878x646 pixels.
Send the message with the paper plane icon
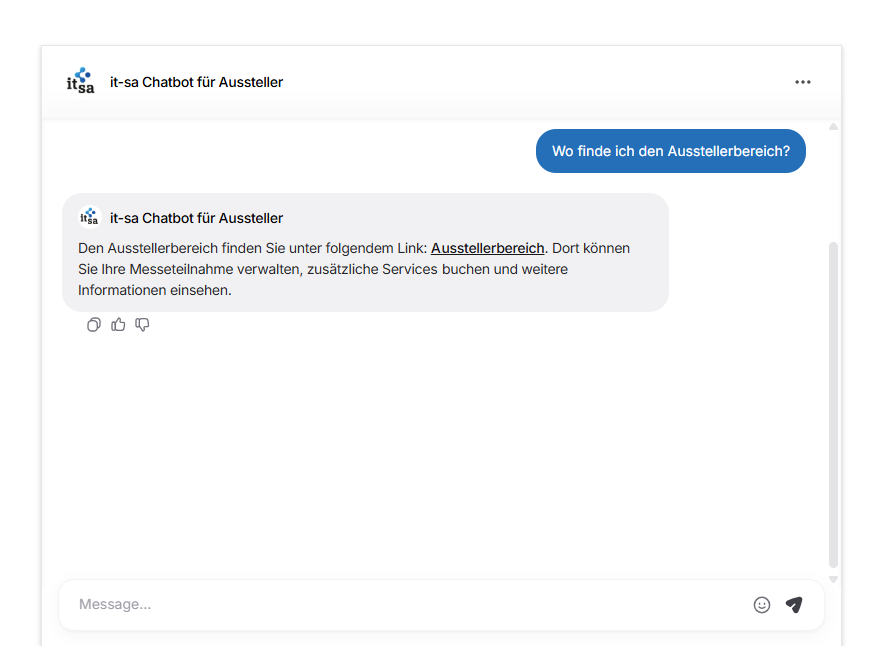[794, 605]
